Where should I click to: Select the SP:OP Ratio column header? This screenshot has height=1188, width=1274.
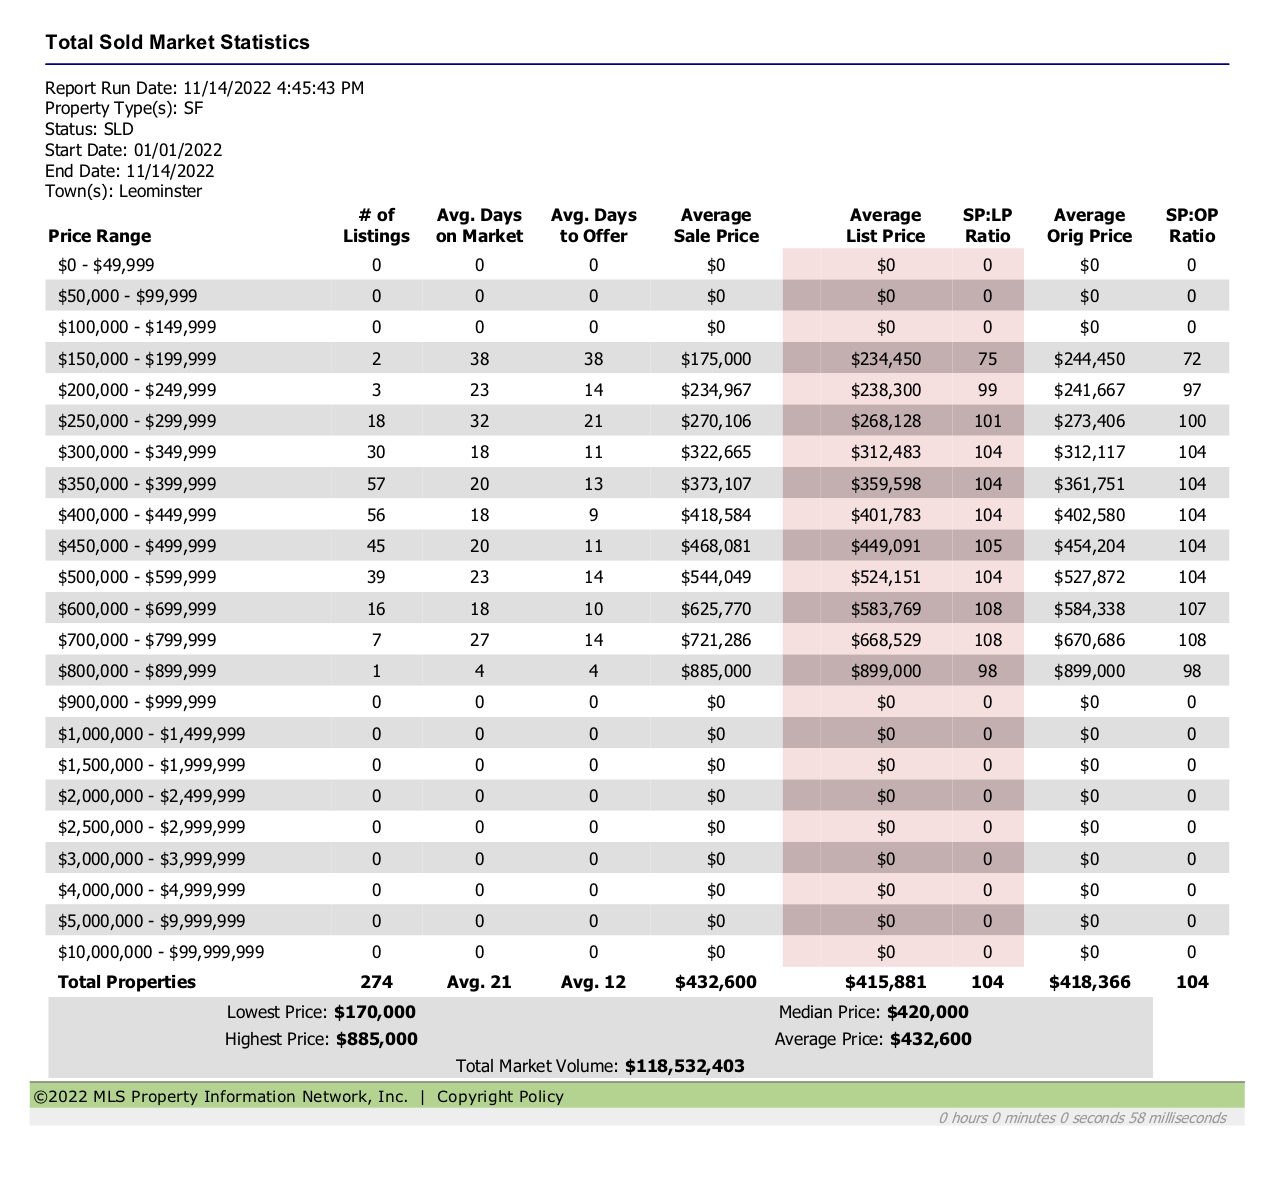(x=1191, y=226)
